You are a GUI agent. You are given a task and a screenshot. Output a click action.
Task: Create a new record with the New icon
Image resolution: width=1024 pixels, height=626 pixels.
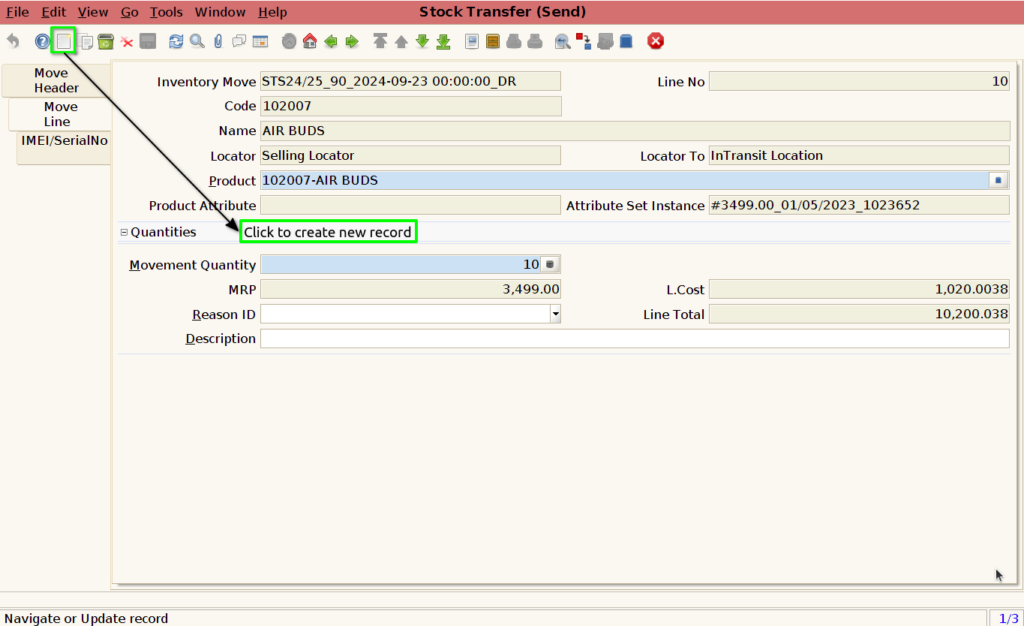coord(63,41)
